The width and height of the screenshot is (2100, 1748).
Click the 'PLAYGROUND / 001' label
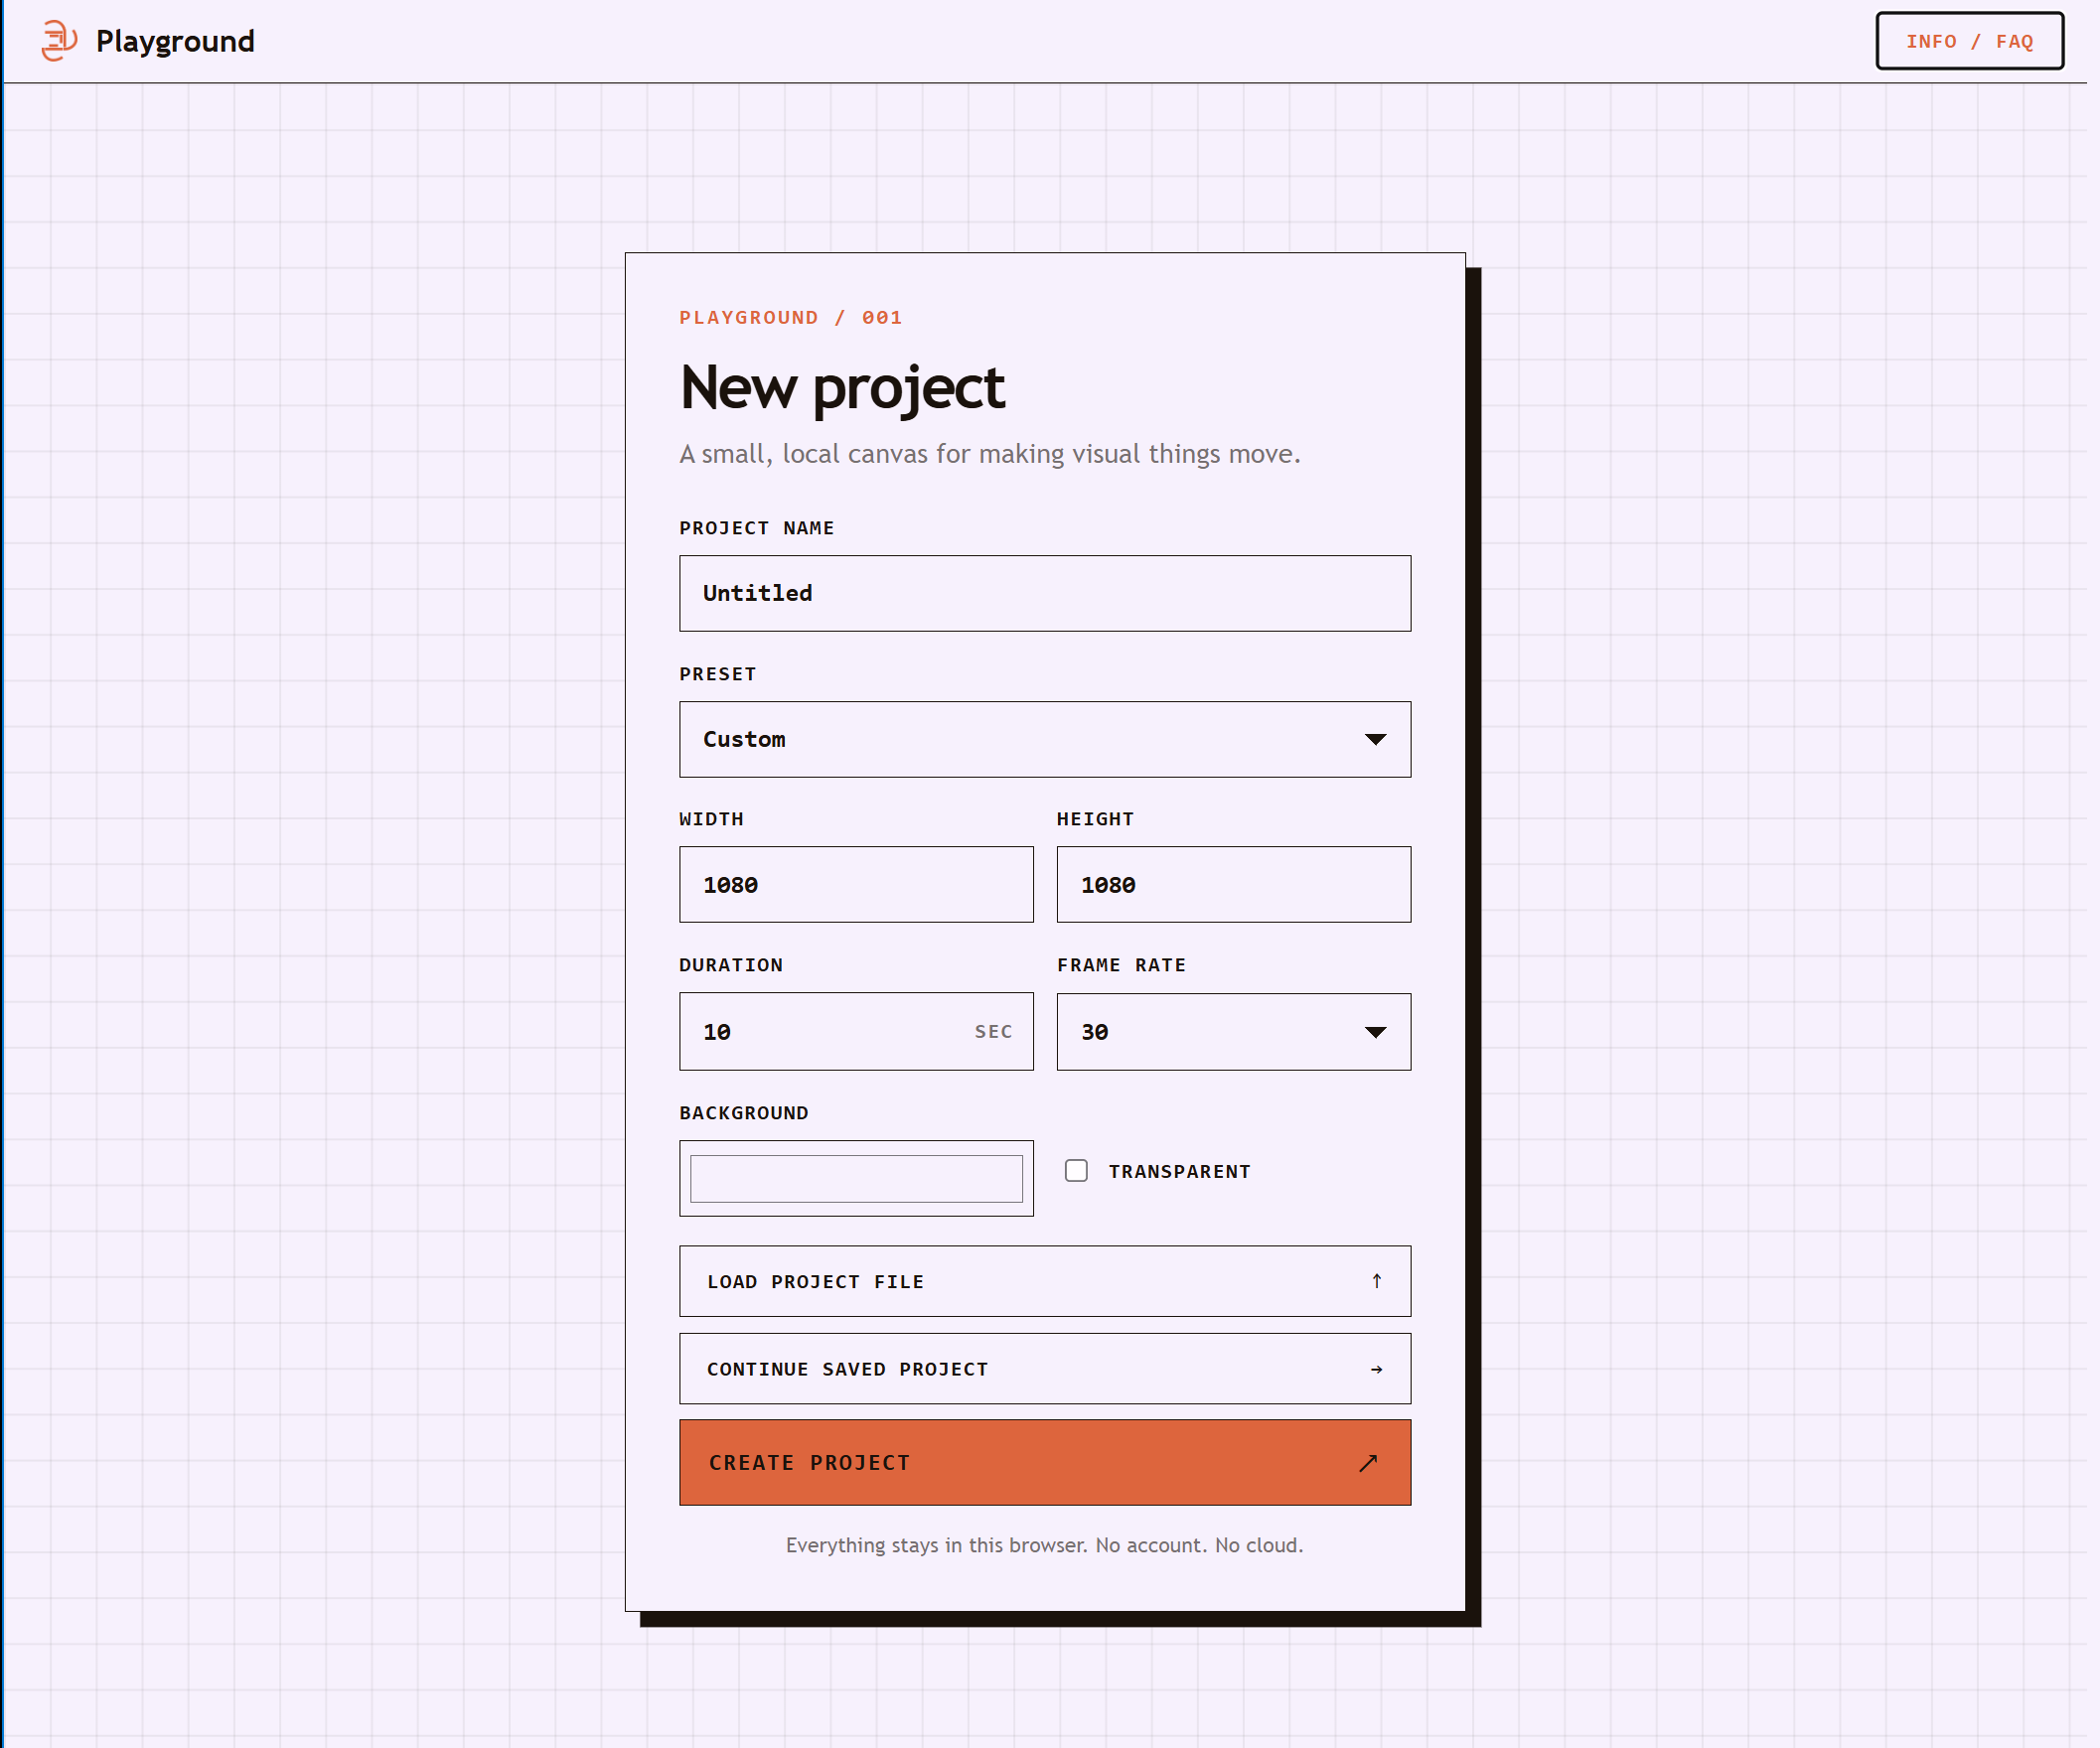point(790,317)
